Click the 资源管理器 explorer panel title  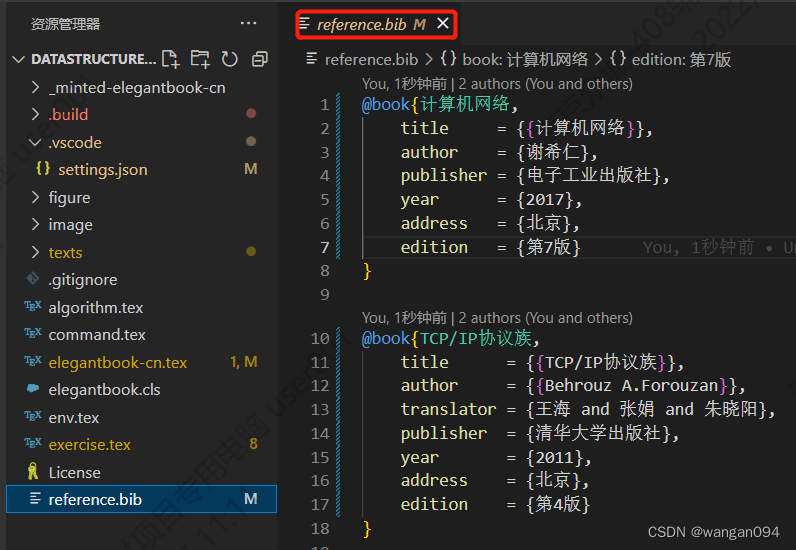[x=65, y=24]
